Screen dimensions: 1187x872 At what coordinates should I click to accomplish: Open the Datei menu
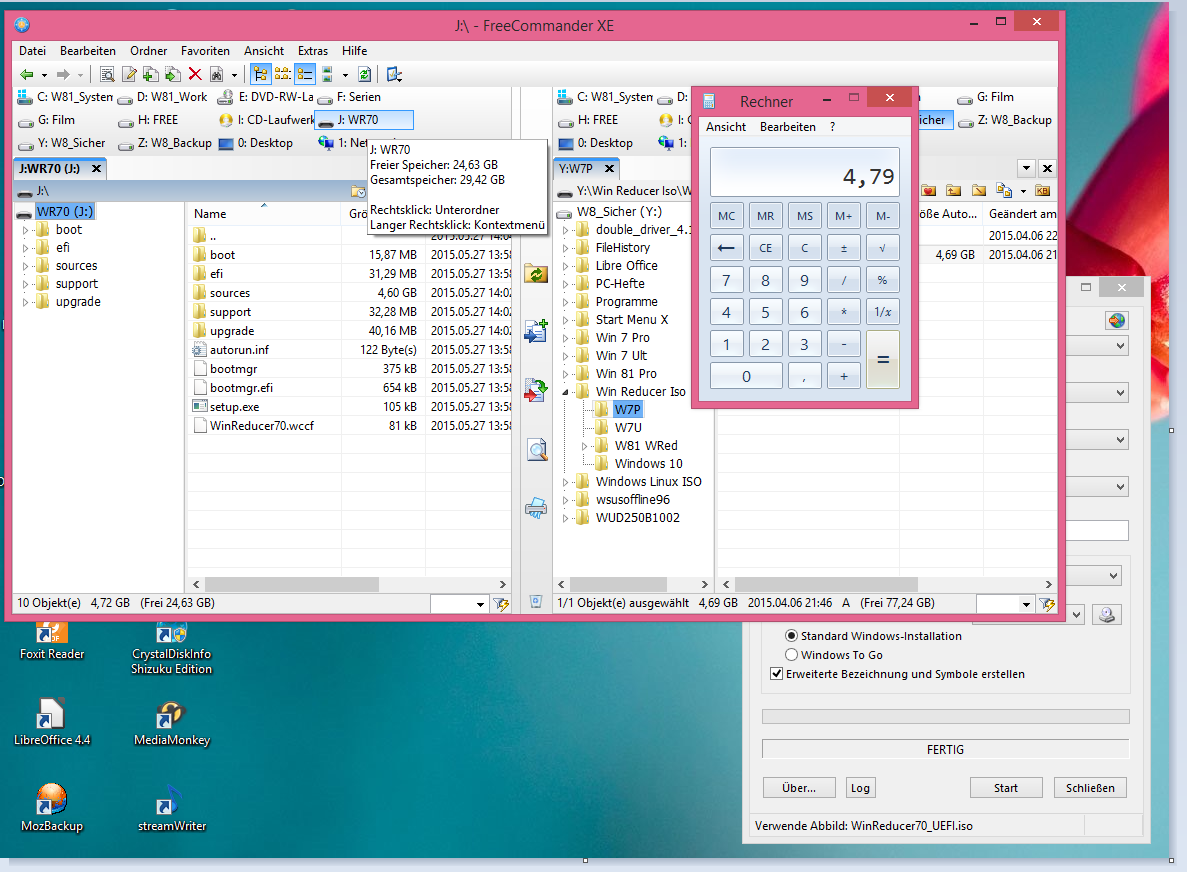coord(33,51)
